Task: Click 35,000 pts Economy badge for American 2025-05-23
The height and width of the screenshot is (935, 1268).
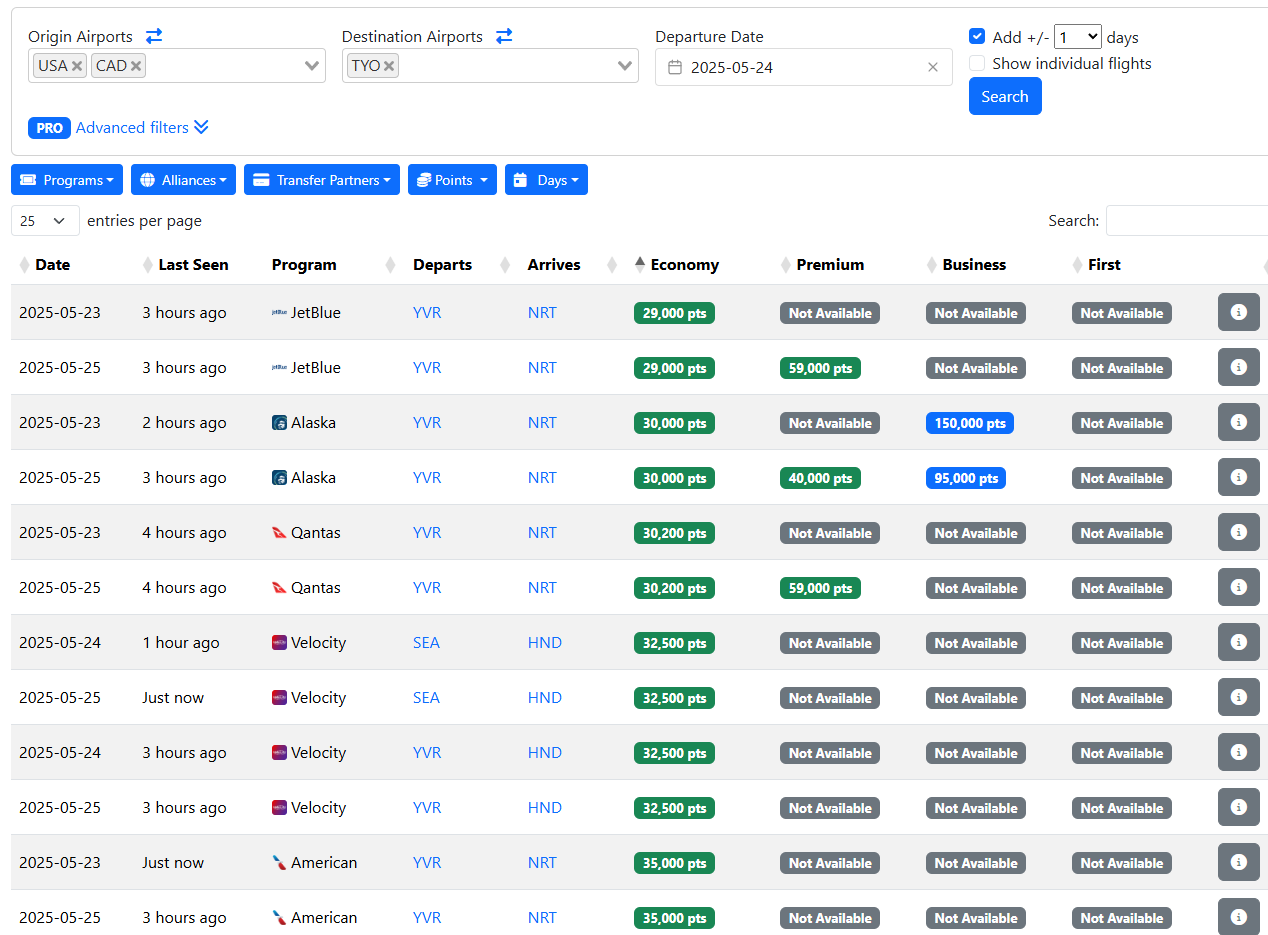Action: [x=674, y=863]
